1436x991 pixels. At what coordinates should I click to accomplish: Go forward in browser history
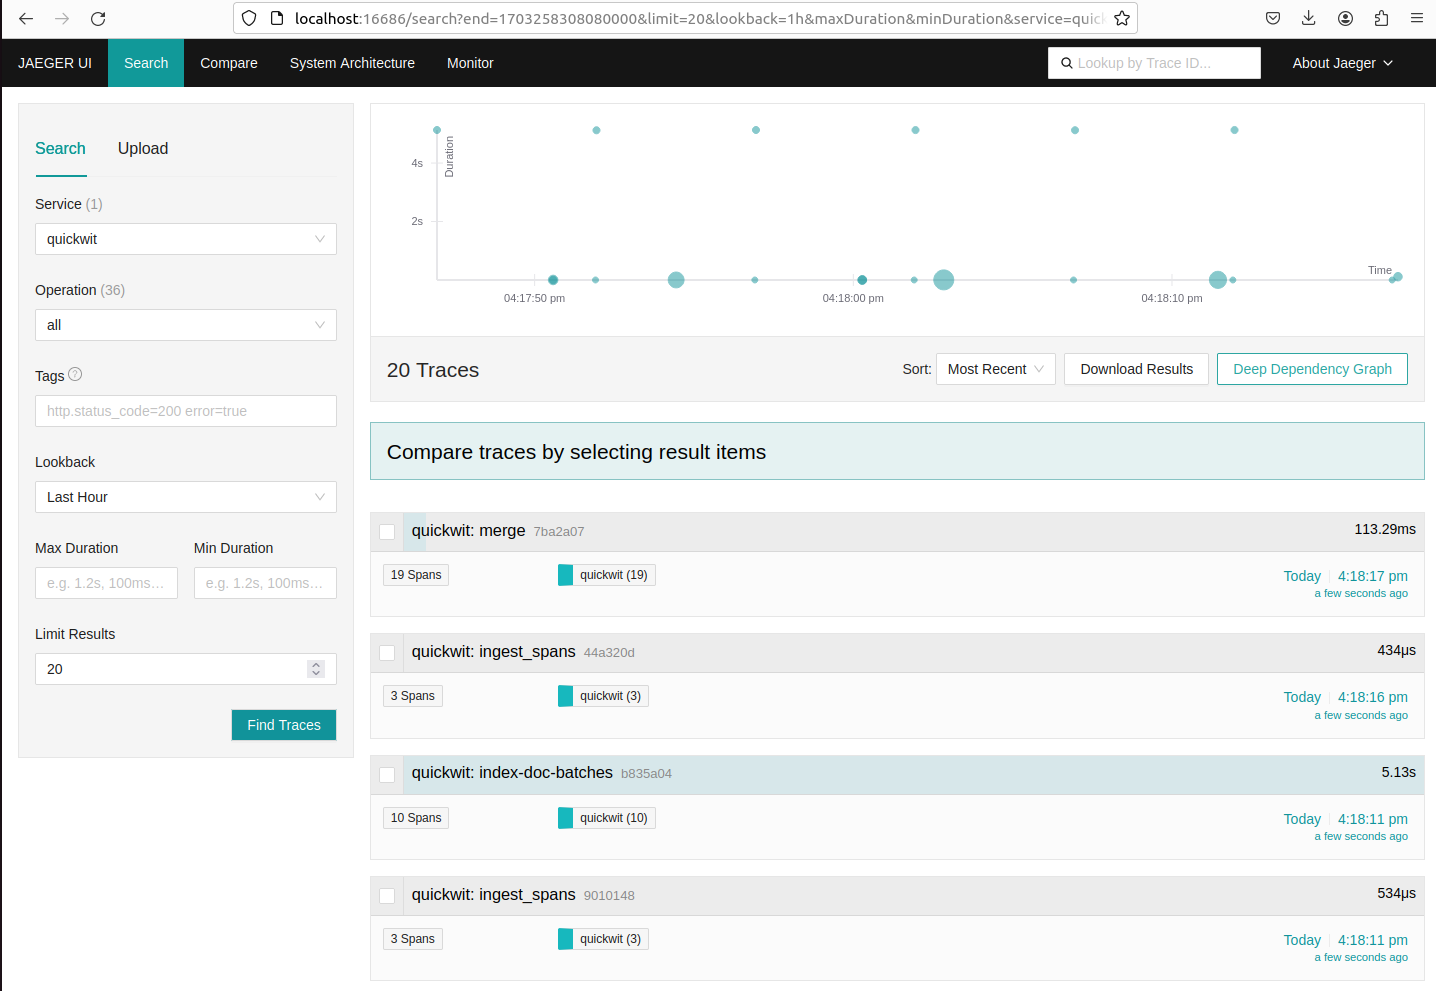62,18
